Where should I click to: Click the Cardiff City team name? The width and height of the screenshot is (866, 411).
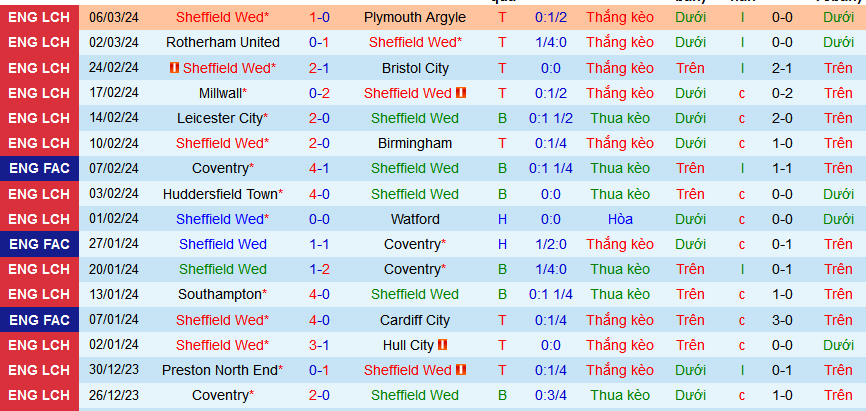pyautogui.click(x=414, y=320)
